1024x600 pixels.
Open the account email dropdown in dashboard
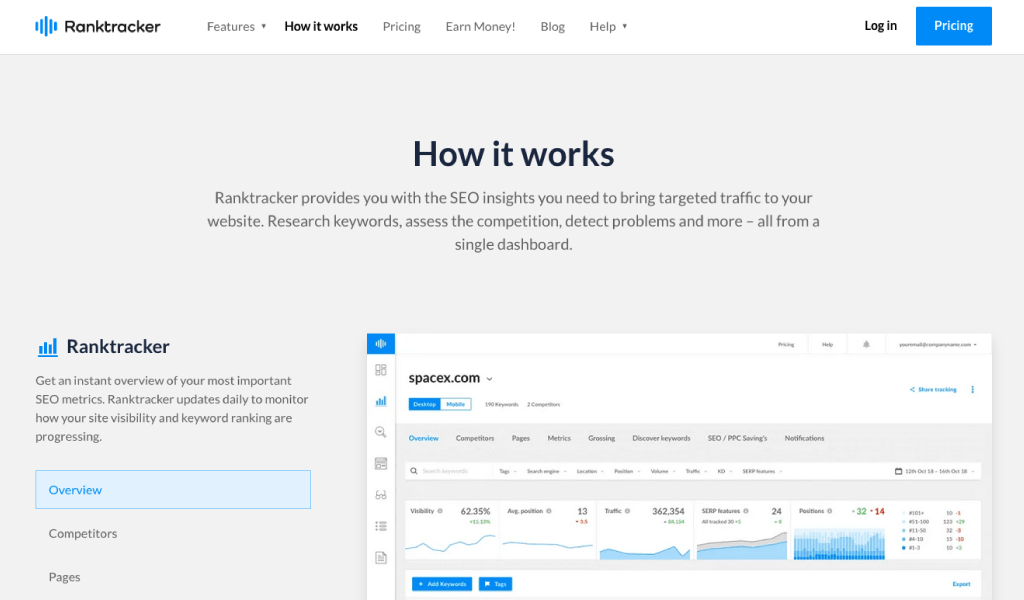[x=938, y=344]
